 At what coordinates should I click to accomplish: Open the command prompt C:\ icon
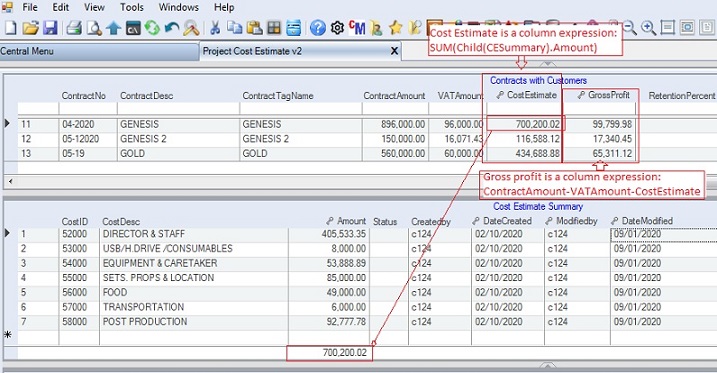tap(133, 28)
